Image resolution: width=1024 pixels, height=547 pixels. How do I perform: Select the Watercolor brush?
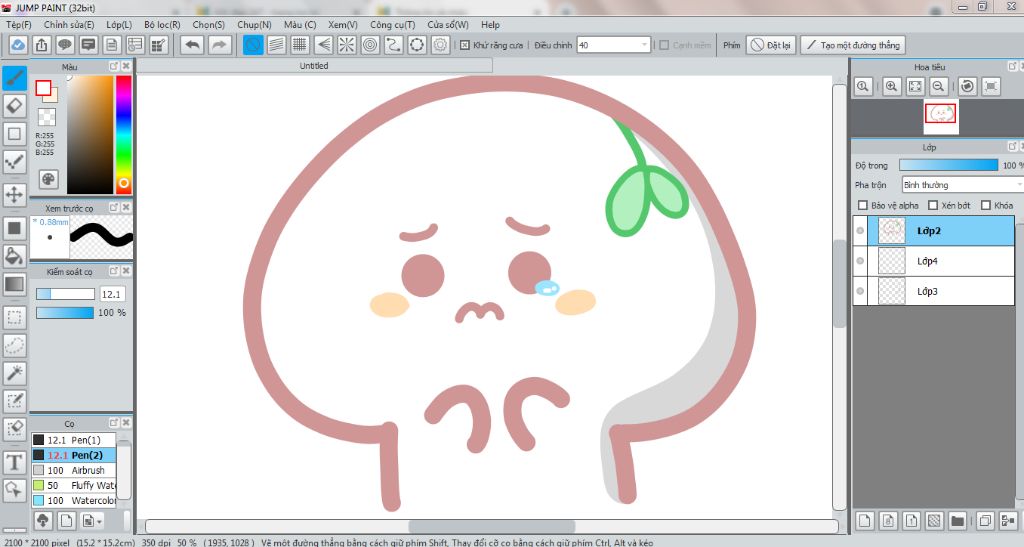pyautogui.click(x=74, y=500)
